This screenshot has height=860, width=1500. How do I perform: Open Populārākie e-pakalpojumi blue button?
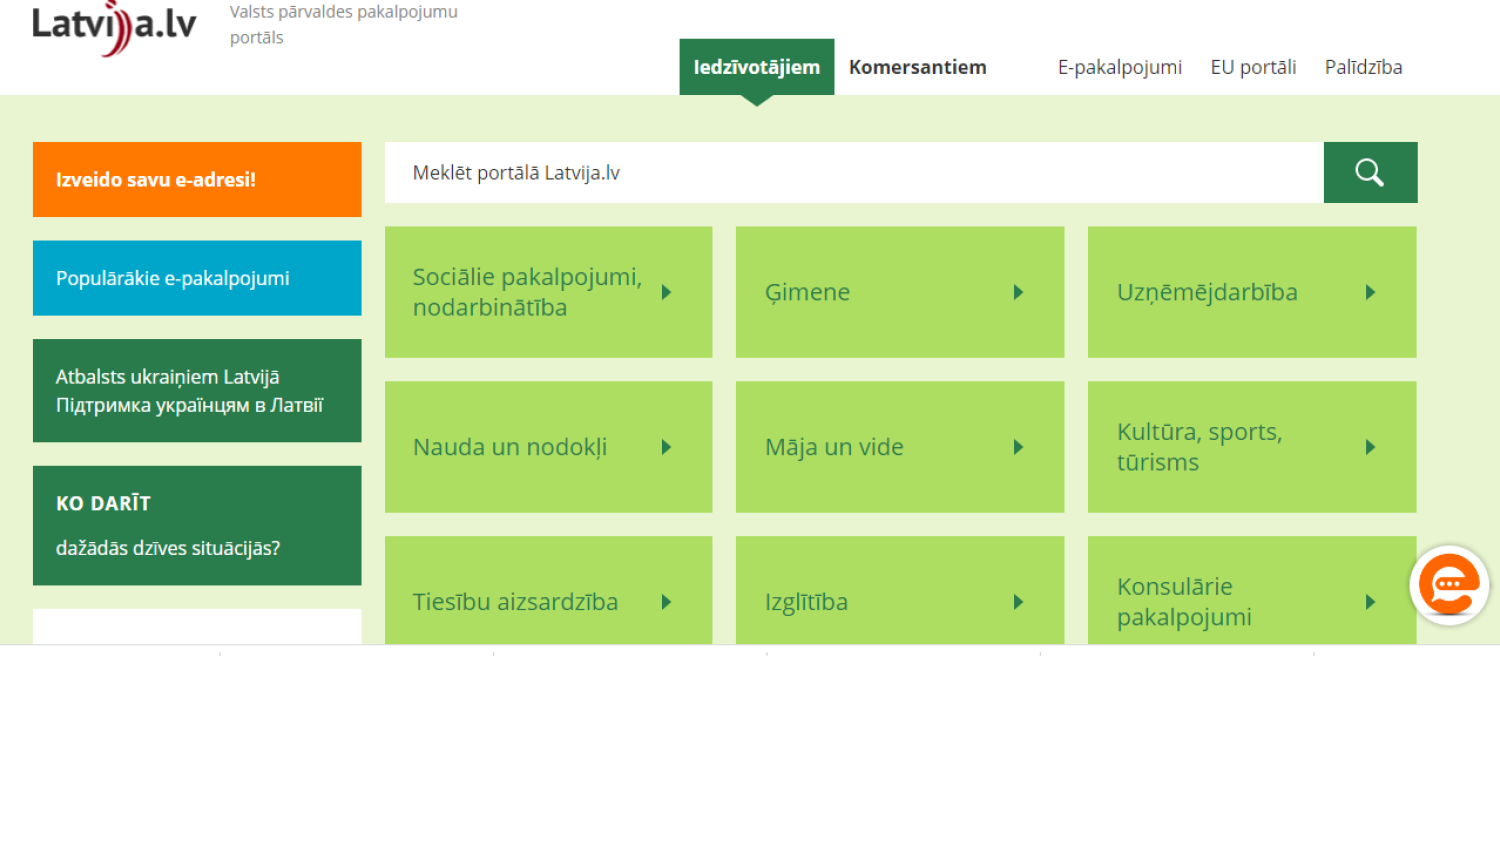coord(197,278)
